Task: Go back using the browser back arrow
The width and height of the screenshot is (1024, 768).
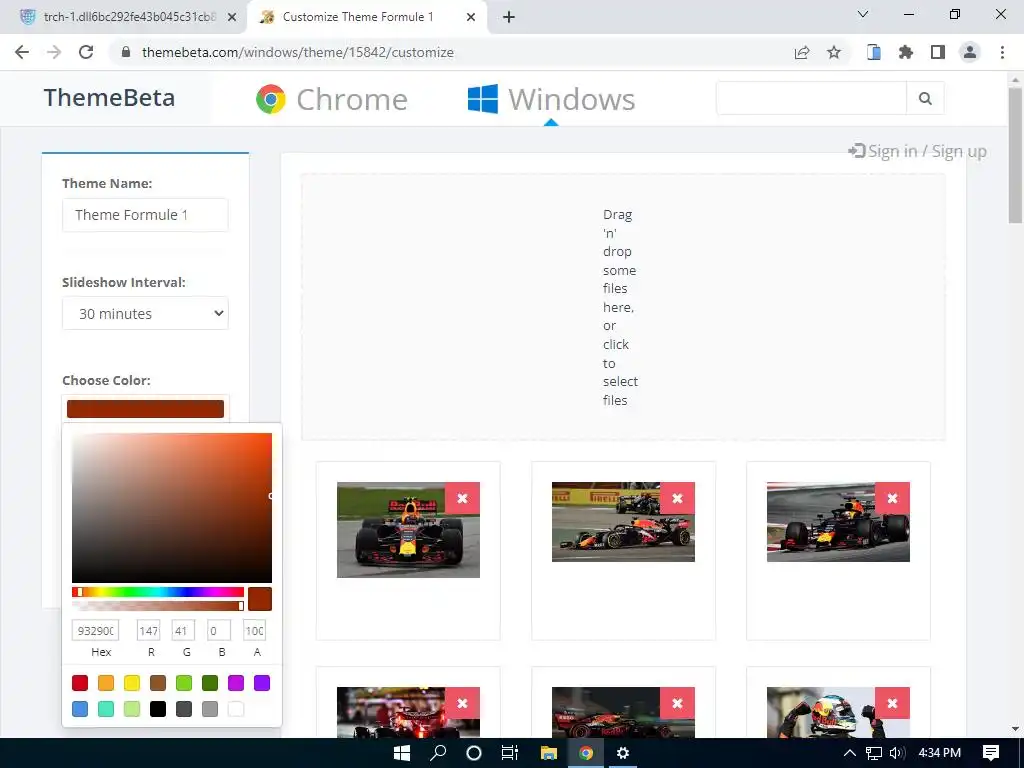Action: coord(22,52)
